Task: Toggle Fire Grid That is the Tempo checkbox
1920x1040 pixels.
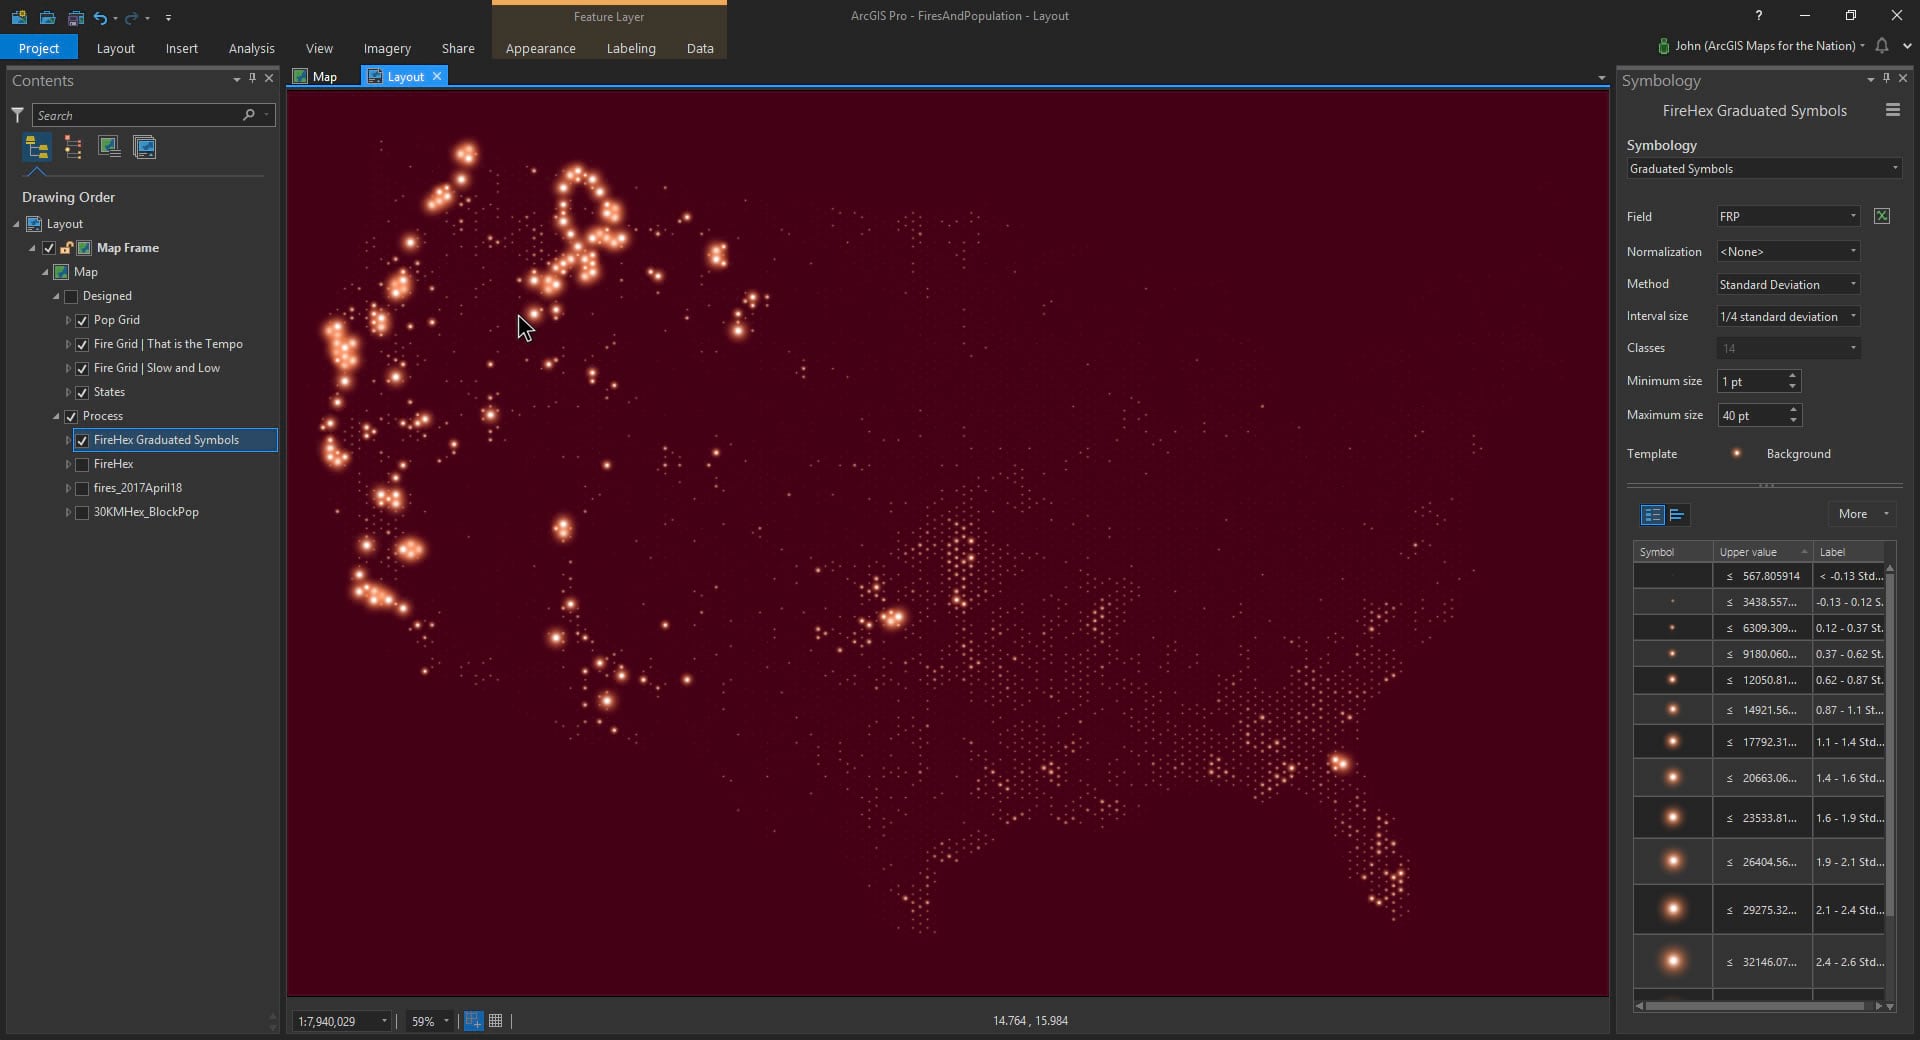Action: pos(82,344)
